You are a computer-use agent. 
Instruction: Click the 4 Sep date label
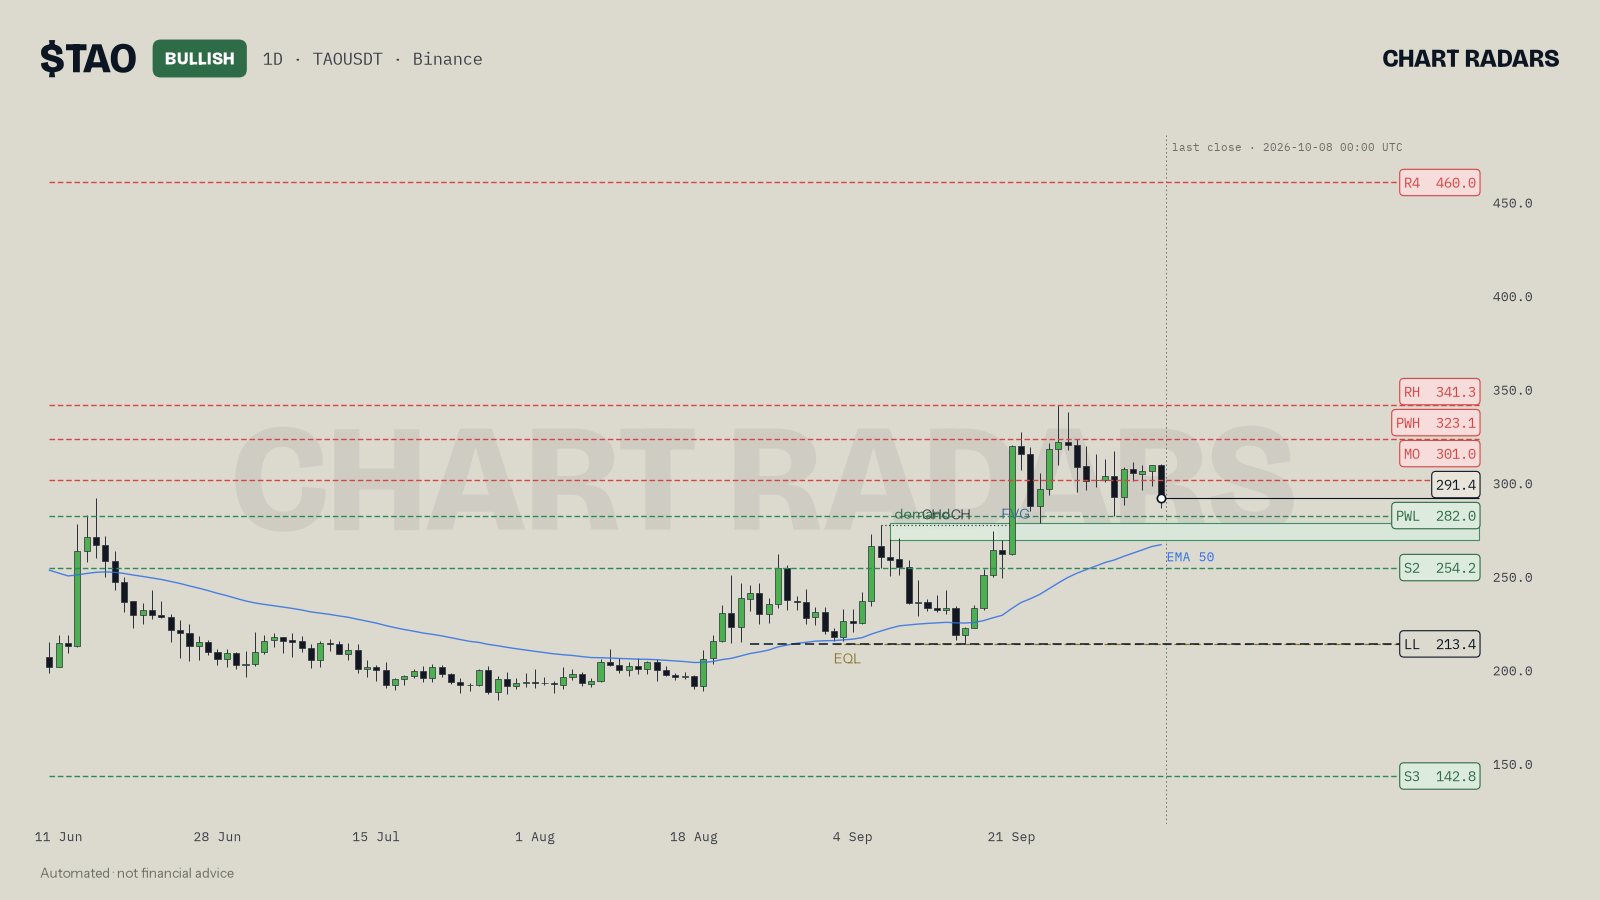click(853, 837)
